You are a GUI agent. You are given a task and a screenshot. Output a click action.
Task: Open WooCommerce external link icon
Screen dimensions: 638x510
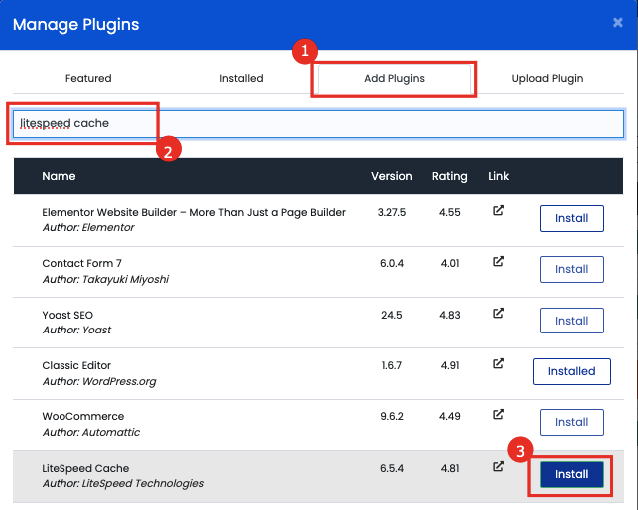click(x=498, y=414)
